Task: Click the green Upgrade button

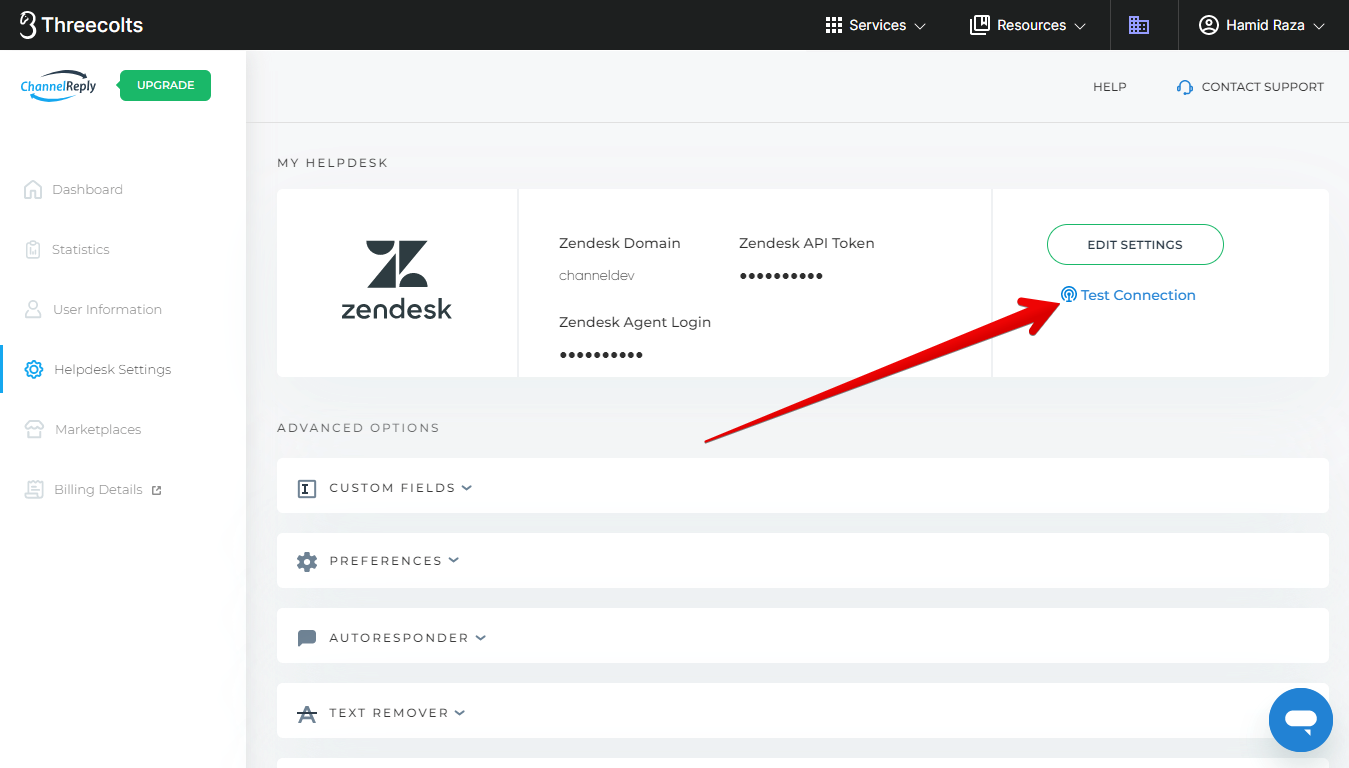Action: pyautogui.click(x=165, y=85)
